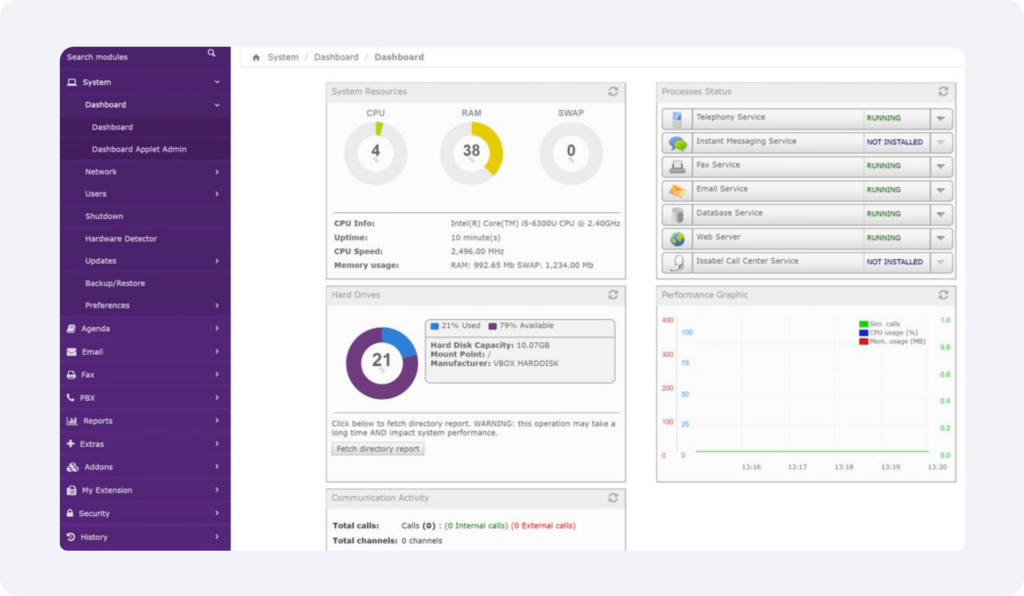This screenshot has height=596, width=1024.
Task: Refresh the Performance Graphic applet
Action: coord(943,295)
